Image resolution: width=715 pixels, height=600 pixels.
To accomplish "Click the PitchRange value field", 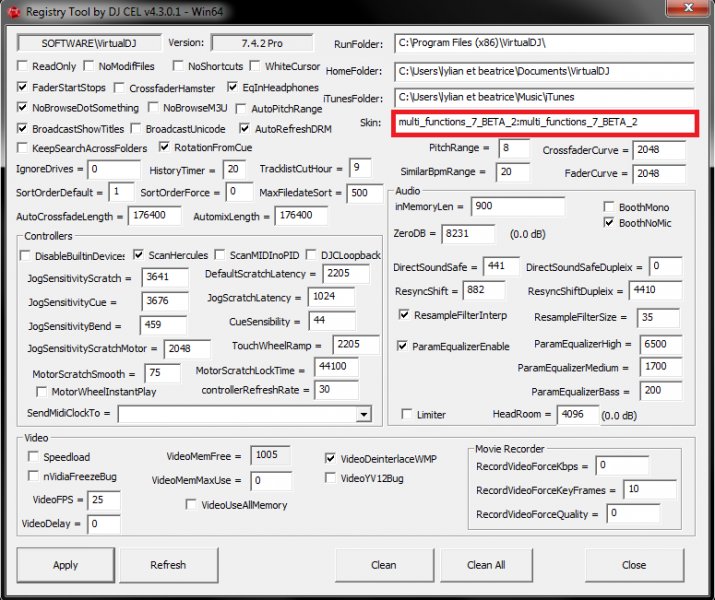I will [514, 149].
